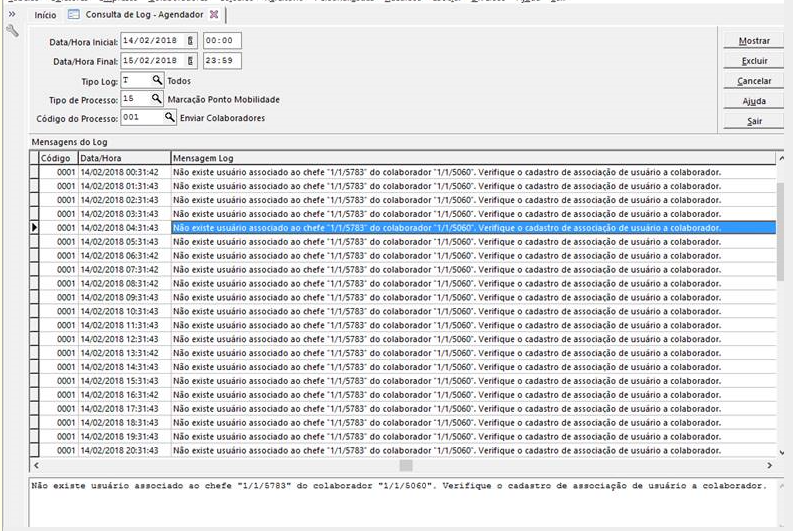Open help with the Ajuda button
This screenshot has height=531, width=793.
[754, 102]
